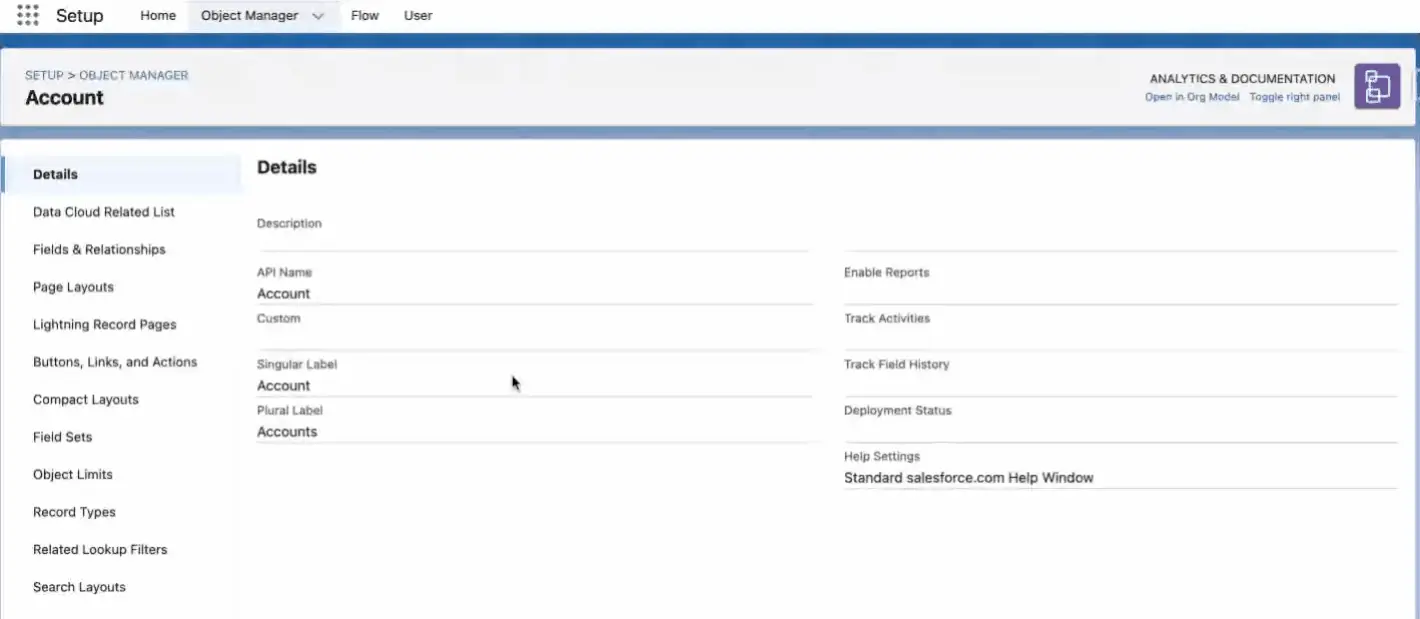The image size is (1420, 619).
Task: Open Fields & Relationships section
Action: click(x=99, y=249)
